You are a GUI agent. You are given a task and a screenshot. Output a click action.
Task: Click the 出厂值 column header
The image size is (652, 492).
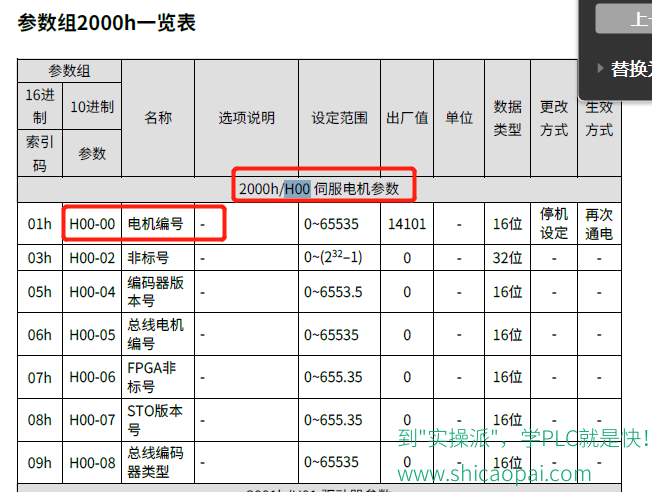407,118
